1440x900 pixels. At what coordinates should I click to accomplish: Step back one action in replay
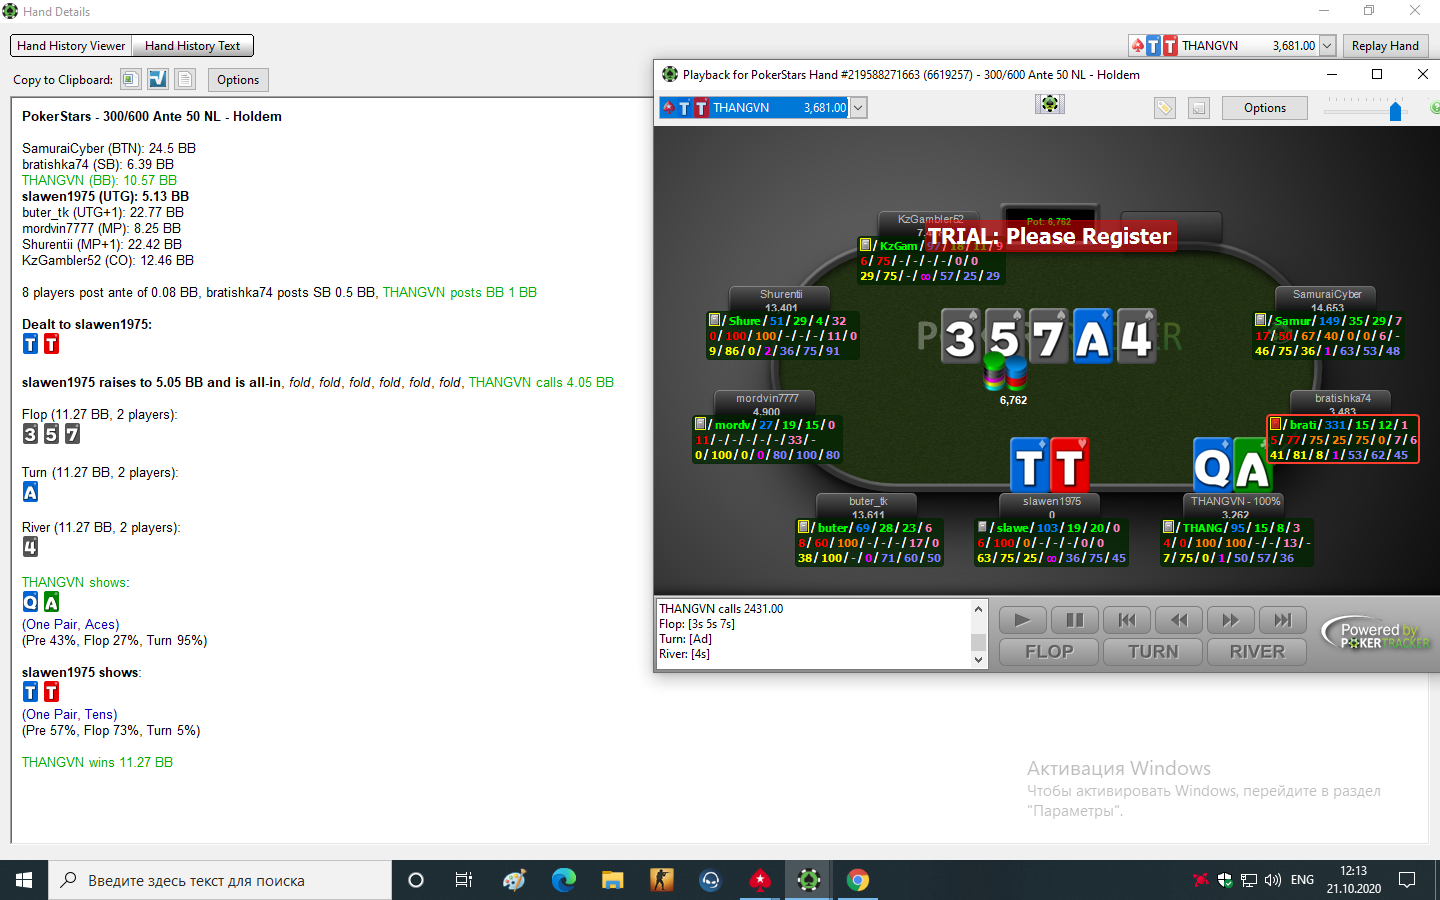click(1179, 620)
